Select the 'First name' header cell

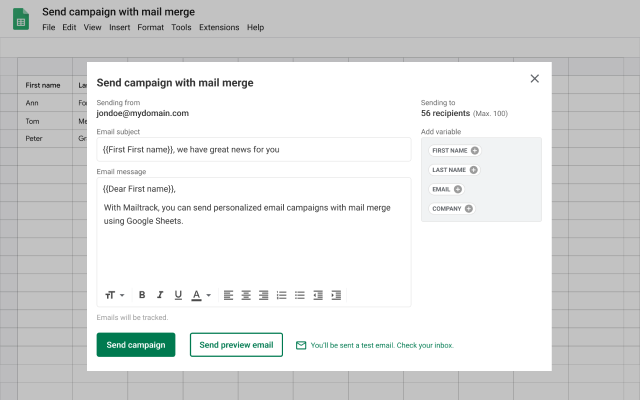45,85
